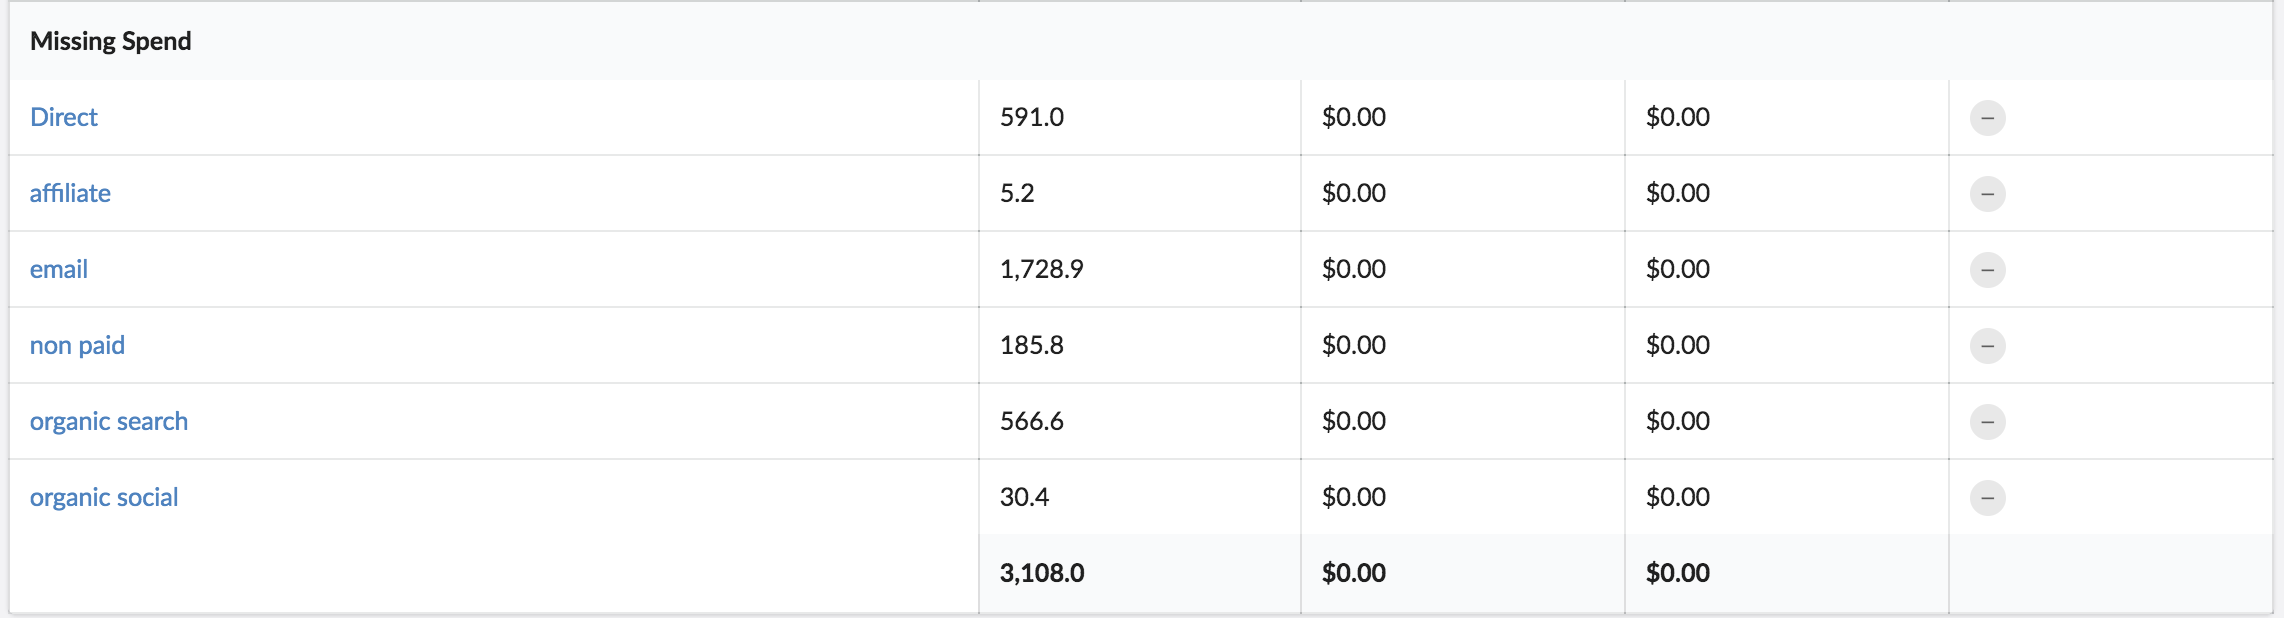
Task: Click the minus icon in email row
Action: tap(1987, 270)
